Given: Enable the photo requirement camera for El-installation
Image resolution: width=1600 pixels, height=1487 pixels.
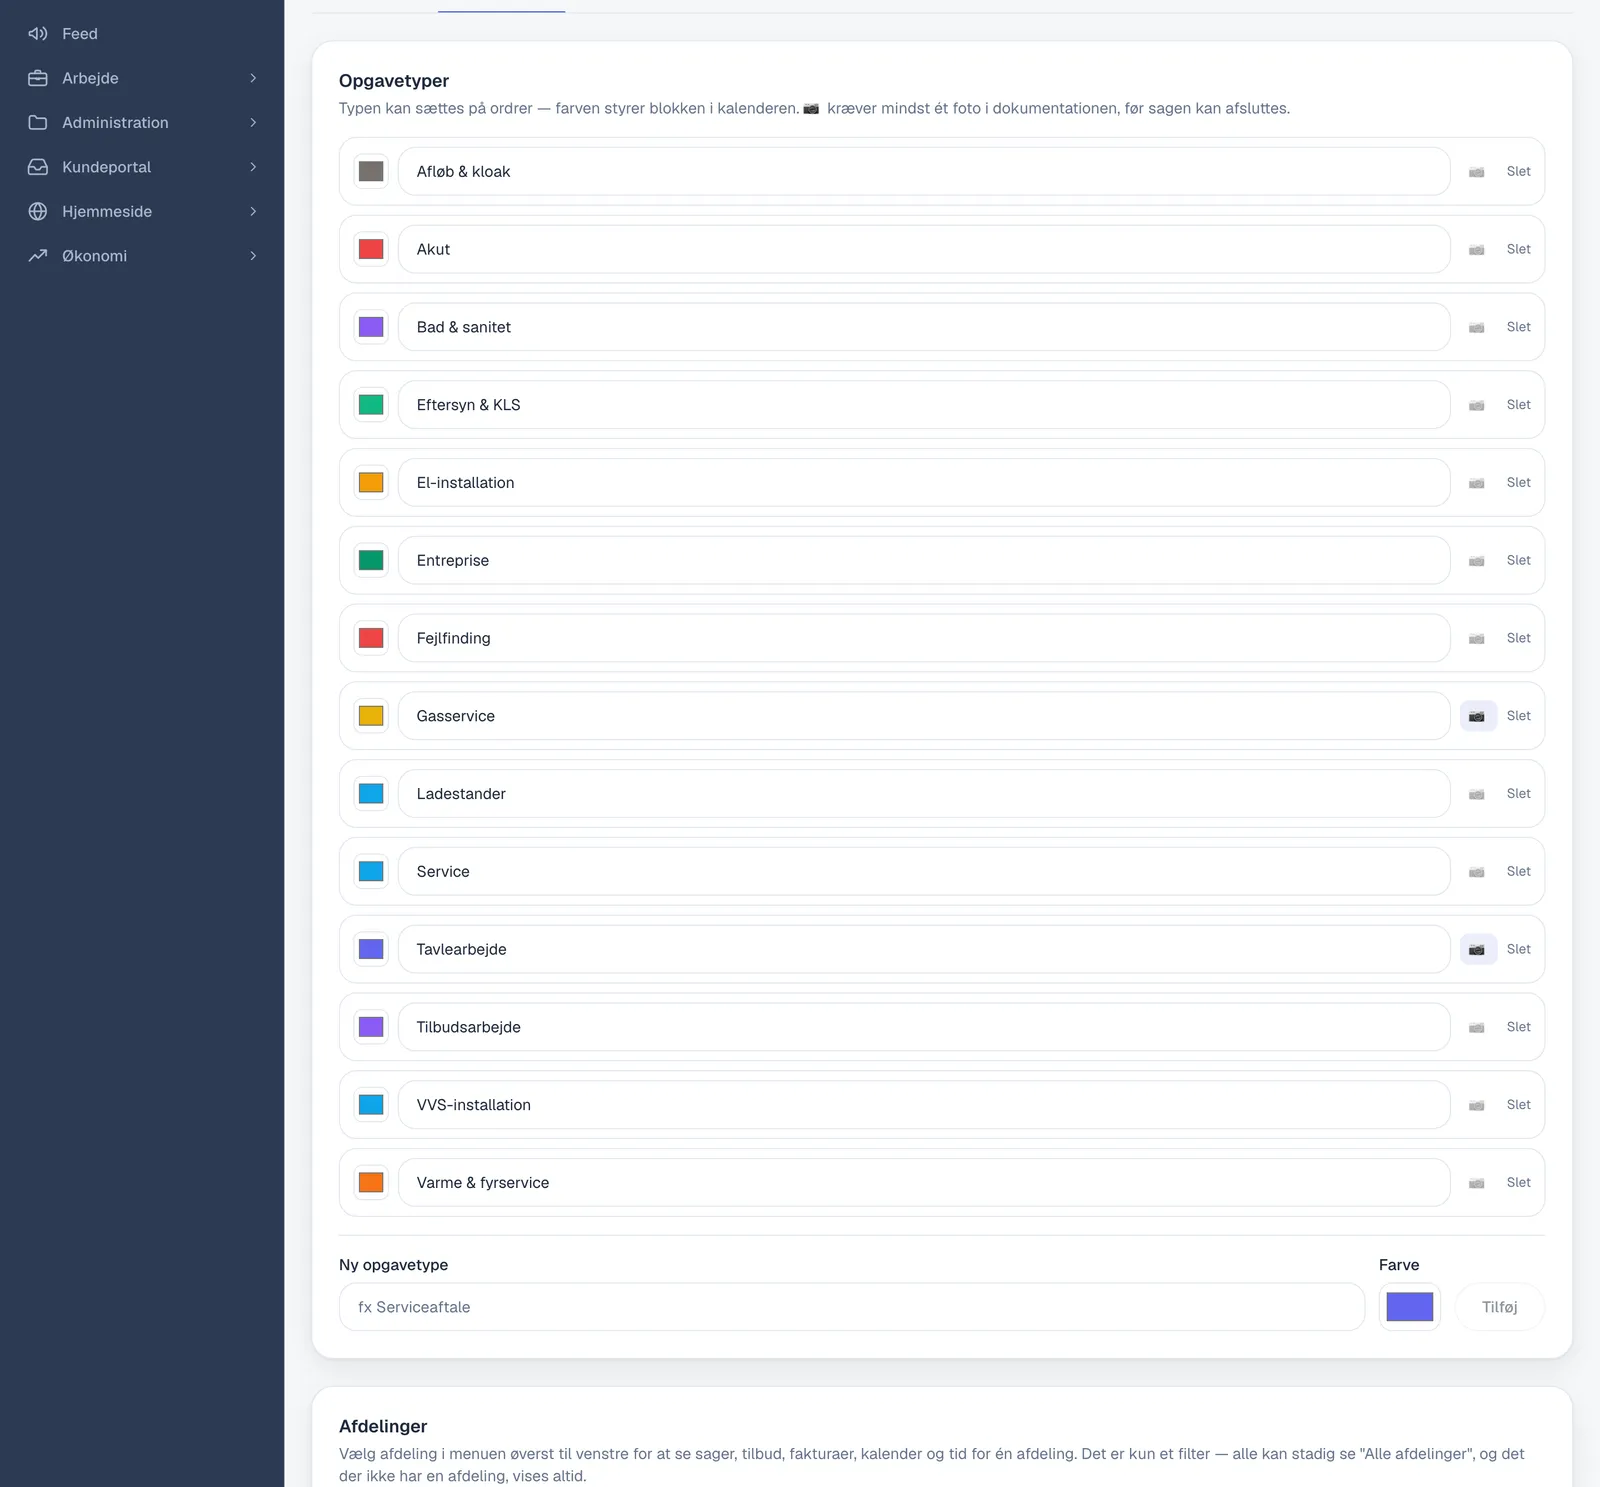Looking at the screenshot, I should [1477, 483].
